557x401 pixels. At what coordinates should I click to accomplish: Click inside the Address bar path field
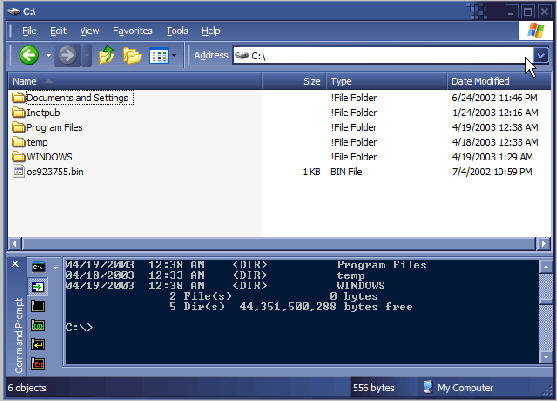(384, 55)
